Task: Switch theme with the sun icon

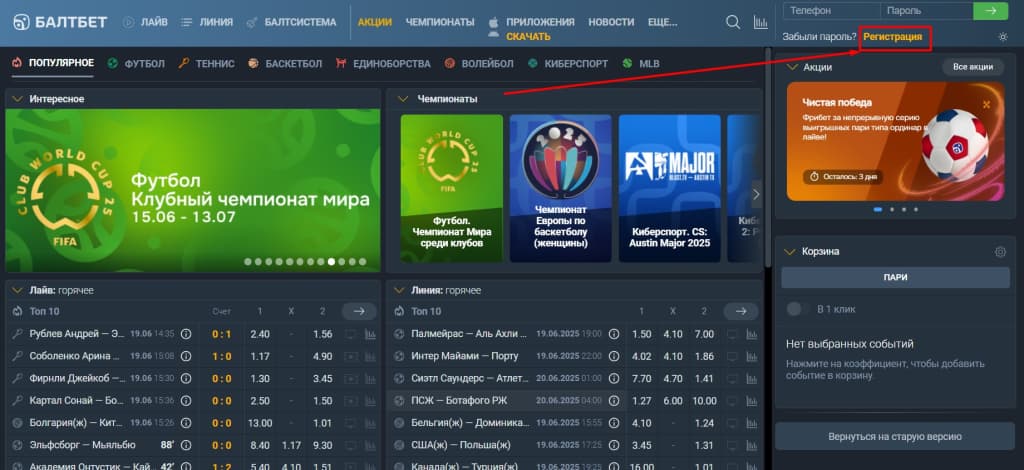Action: (1003, 37)
